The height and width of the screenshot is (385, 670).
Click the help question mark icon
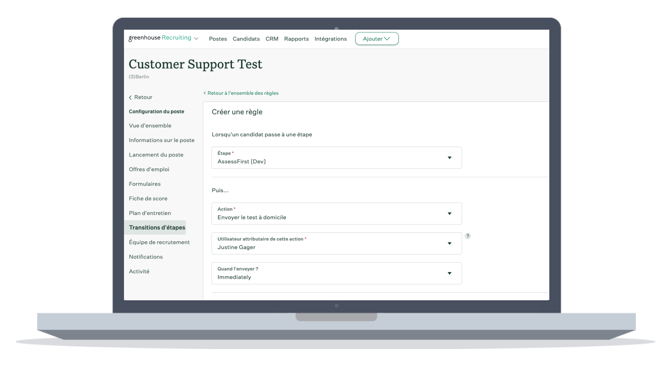[467, 236]
